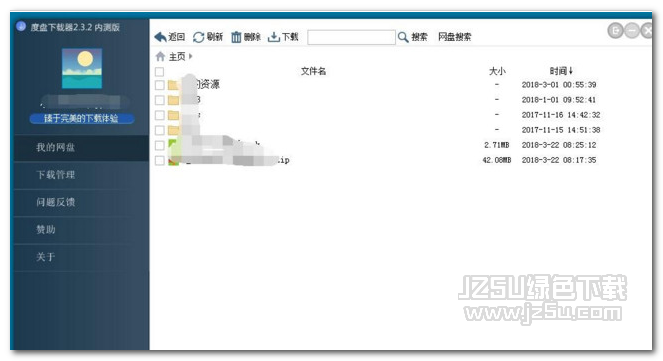The height and width of the screenshot is (361, 663).
Task: Click the refresh (刷新) icon
Action: 198,37
